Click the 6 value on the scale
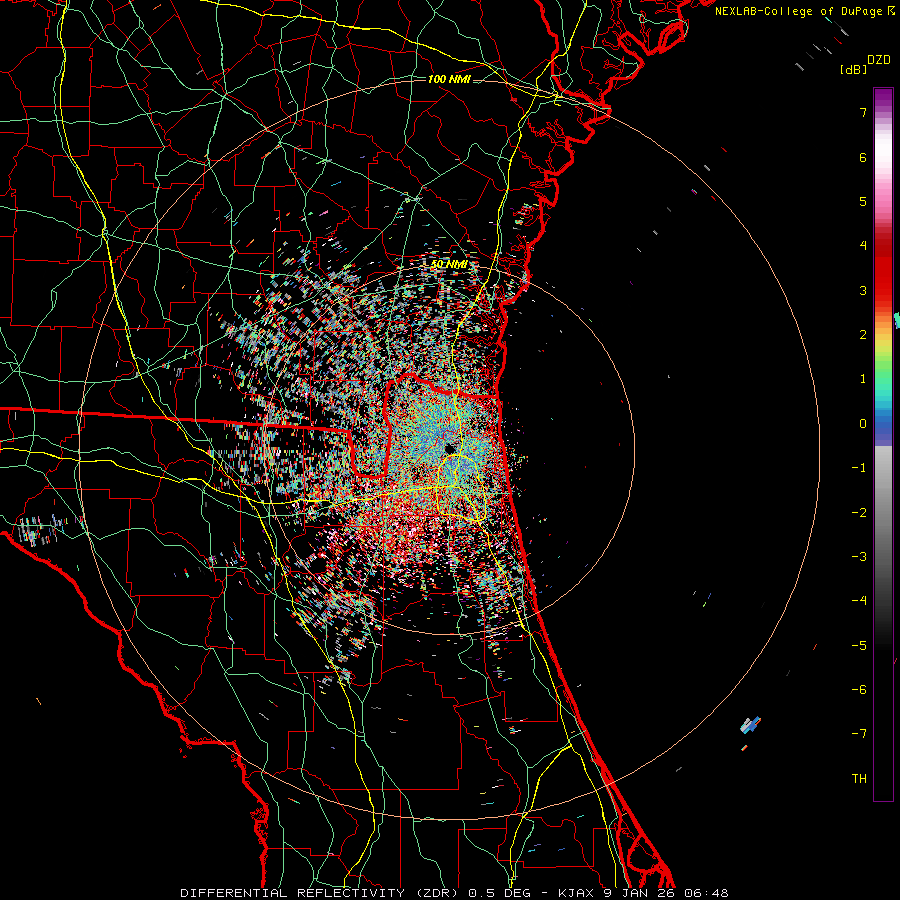This screenshot has height=900, width=900. pyautogui.click(x=863, y=157)
